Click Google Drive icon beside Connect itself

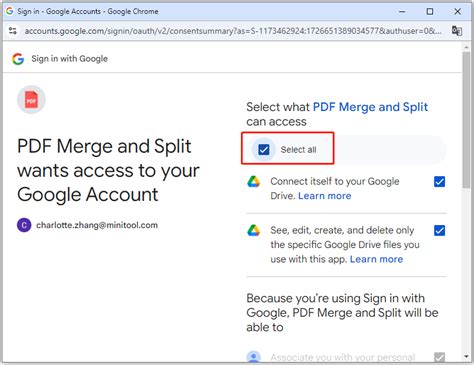(x=253, y=182)
